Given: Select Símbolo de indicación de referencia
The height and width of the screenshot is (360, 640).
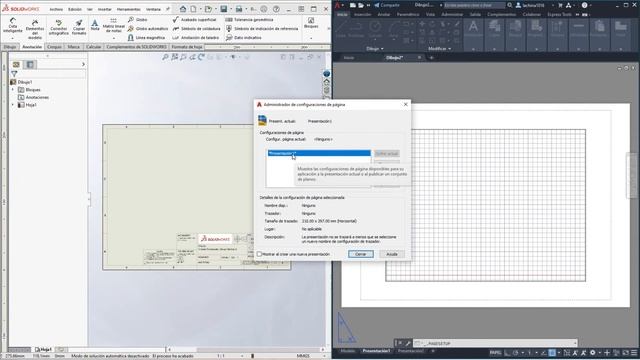Looking at the screenshot, I should tap(262, 29).
